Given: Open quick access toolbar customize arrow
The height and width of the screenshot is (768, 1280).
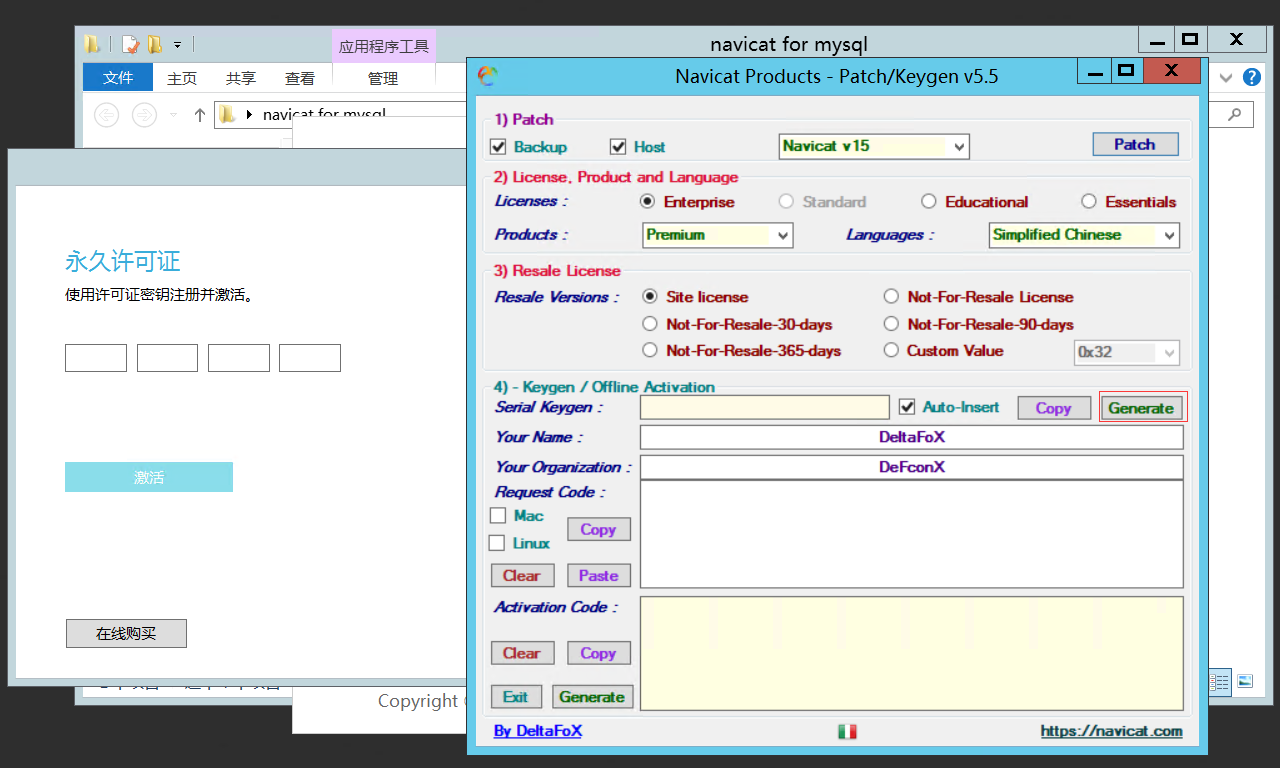Looking at the screenshot, I should click(177, 44).
